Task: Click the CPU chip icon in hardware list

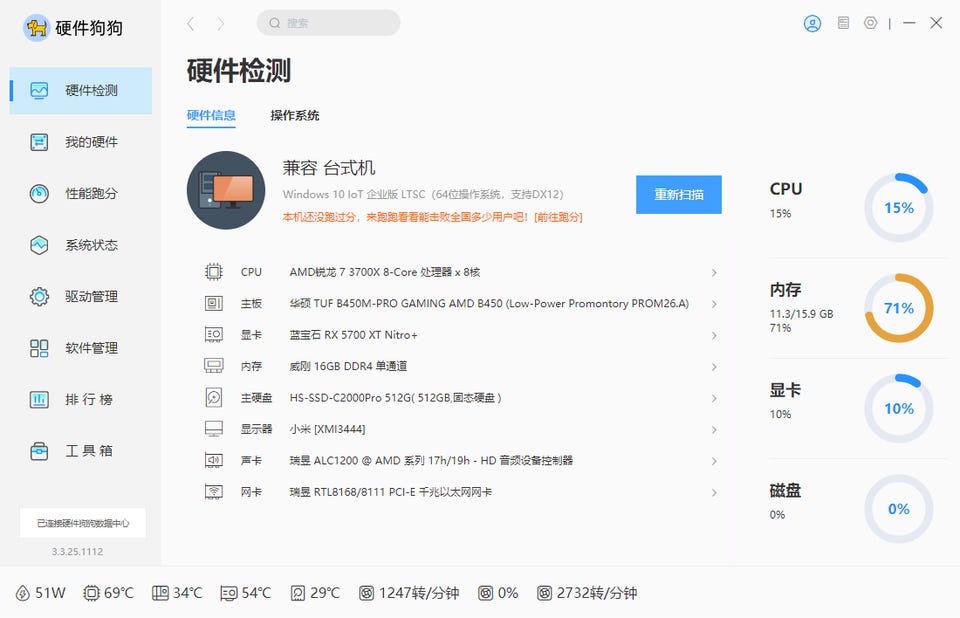Action: [x=214, y=271]
